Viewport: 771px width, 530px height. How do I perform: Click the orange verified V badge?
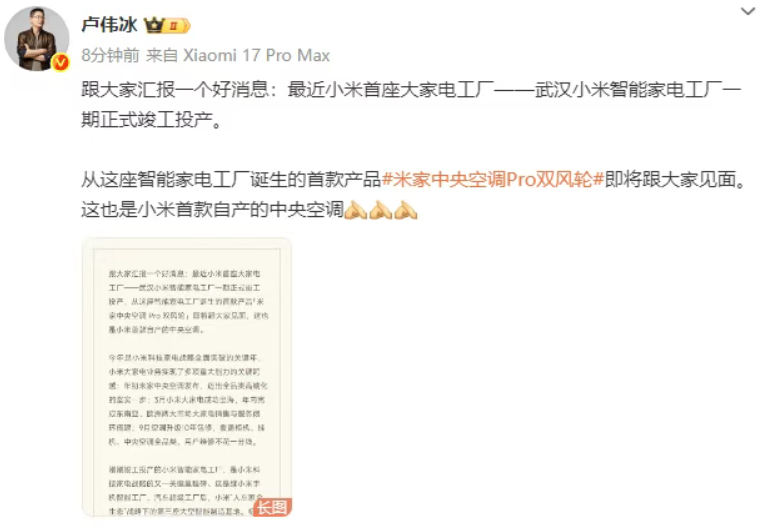[61, 62]
